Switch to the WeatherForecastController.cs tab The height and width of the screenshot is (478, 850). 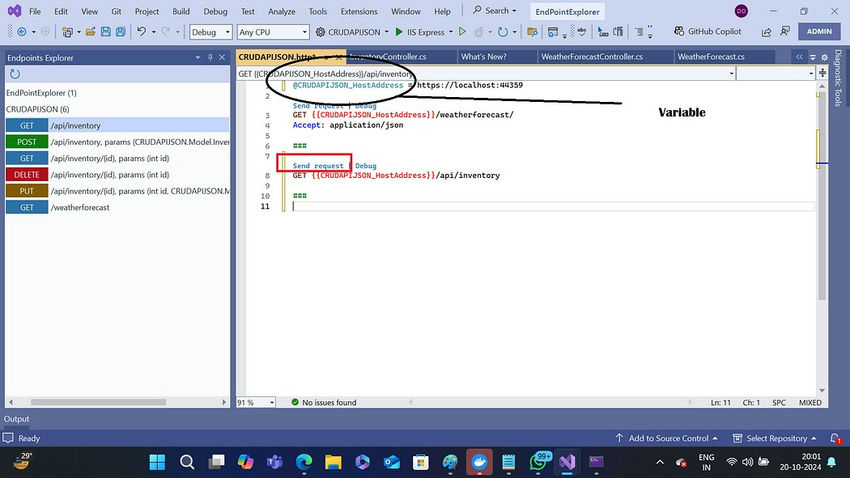pos(591,56)
